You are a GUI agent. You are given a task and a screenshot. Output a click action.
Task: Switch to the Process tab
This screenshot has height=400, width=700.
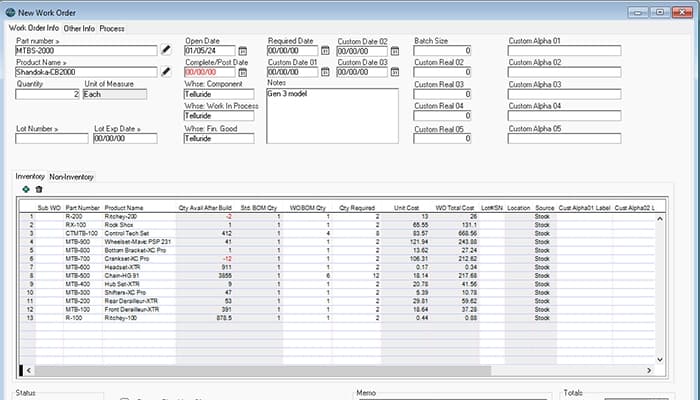tap(112, 29)
